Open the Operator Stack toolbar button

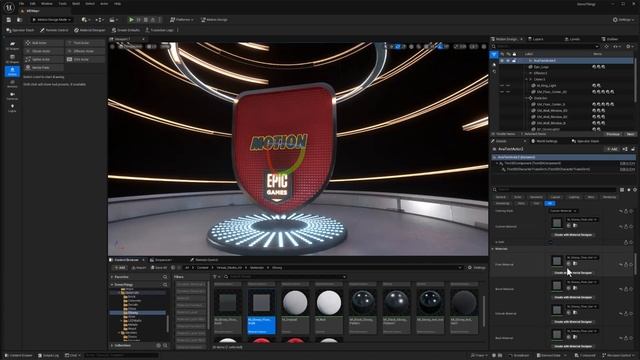pyautogui.click(x=20, y=30)
